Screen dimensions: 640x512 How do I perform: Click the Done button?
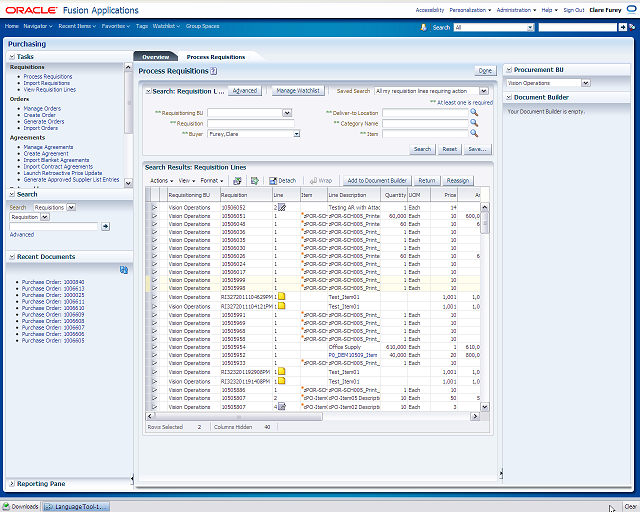pos(485,71)
